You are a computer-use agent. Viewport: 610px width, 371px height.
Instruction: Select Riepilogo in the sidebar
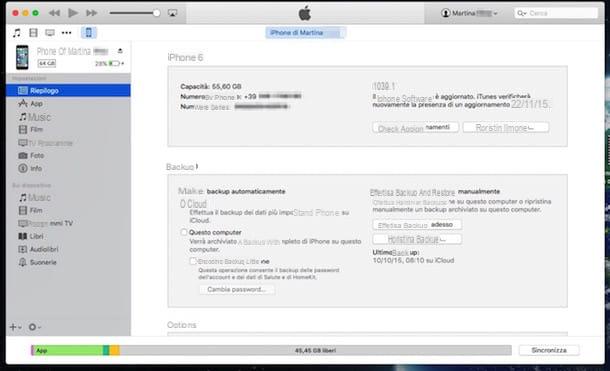tap(68, 90)
